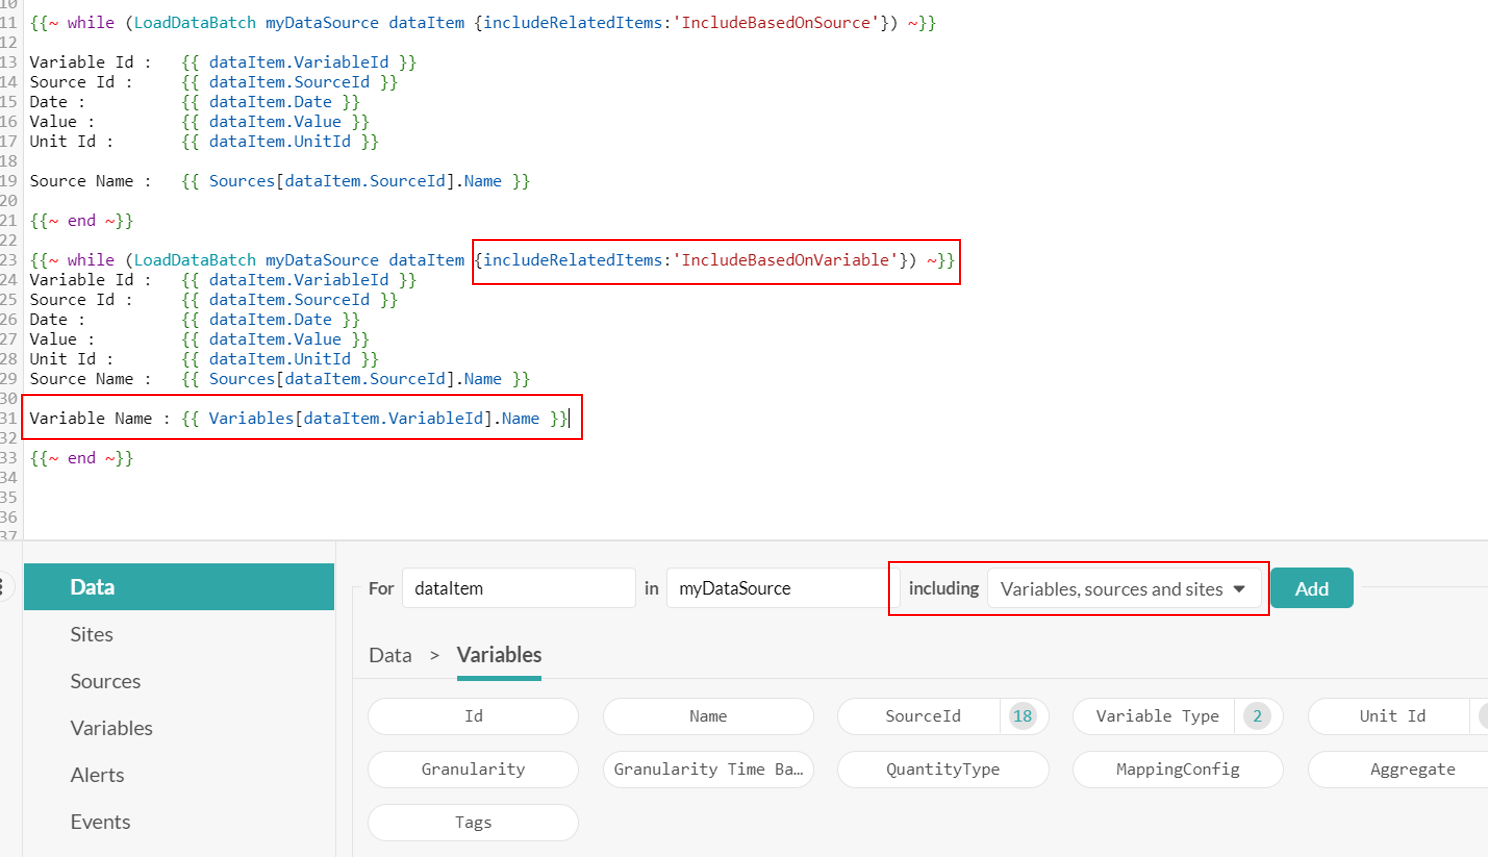Select the QuantityType field pill
The width and height of the screenshot is (1488, 857).
[x=941, y=769]
